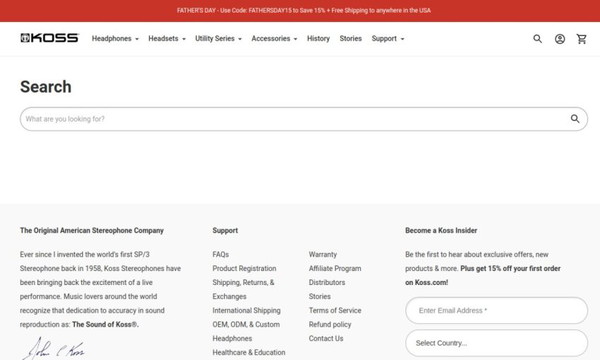This screenshot has width=600, height=360.
Task: Click the John C. Koss signature image
Action: tap(53, 348)
